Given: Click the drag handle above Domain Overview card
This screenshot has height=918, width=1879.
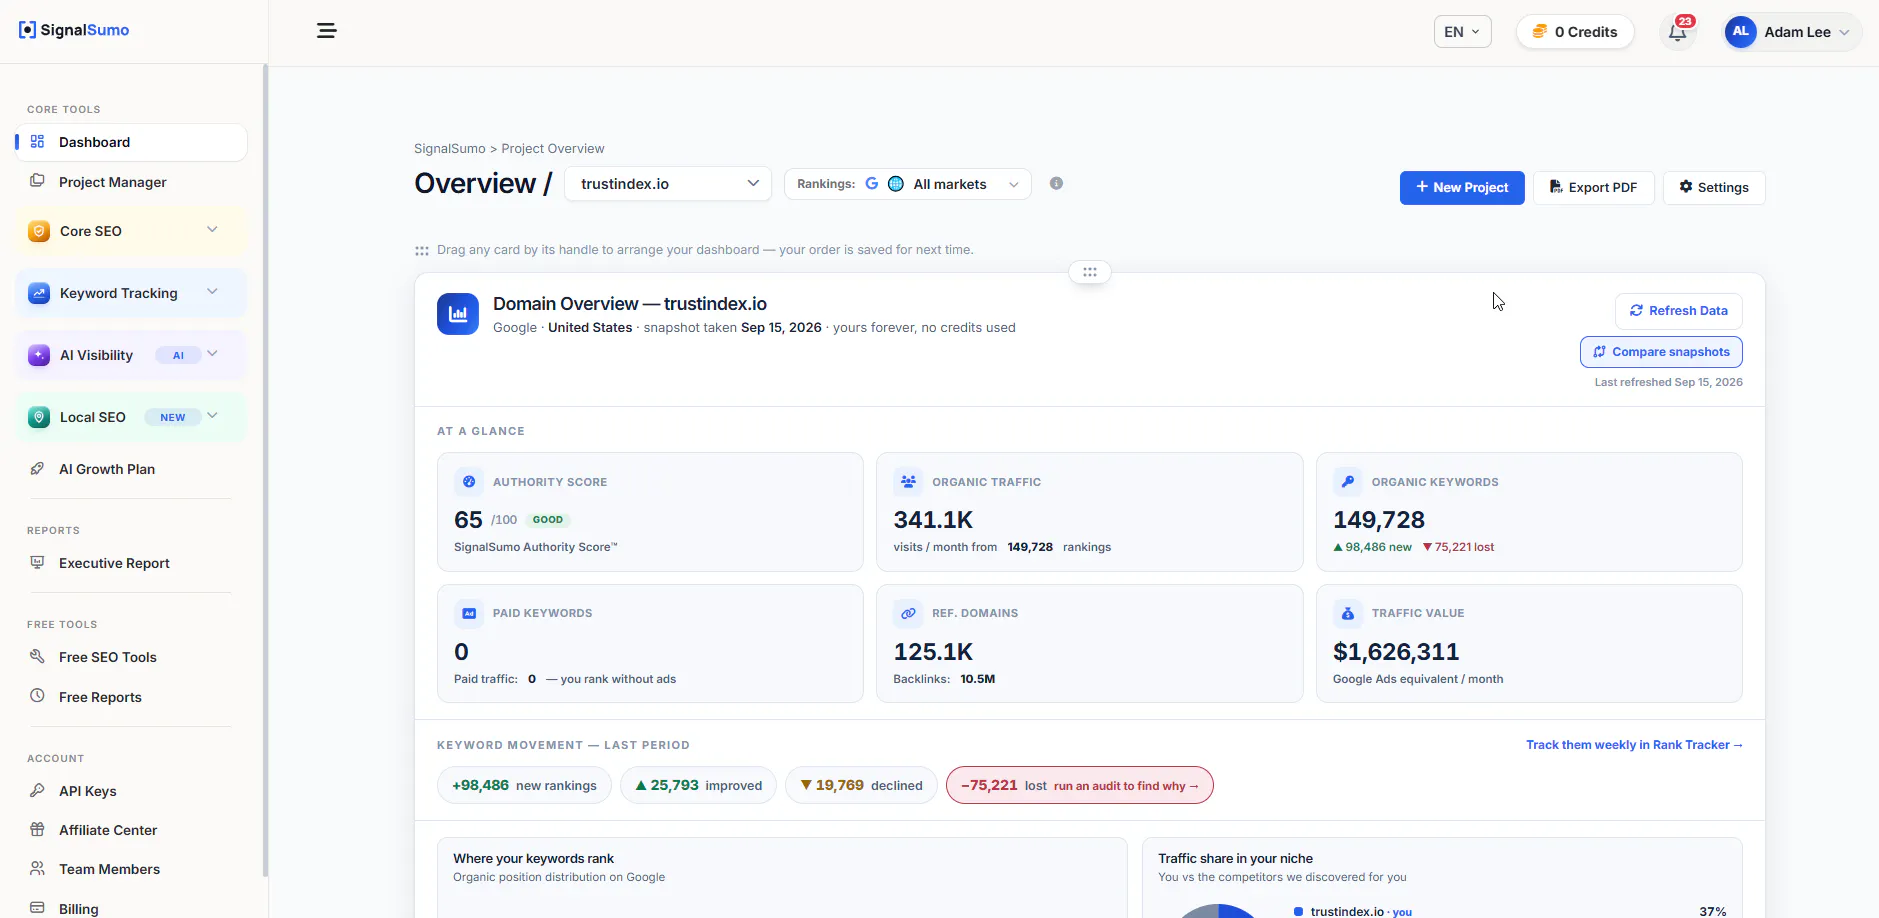Looking at the screenshot, I should (x=1090, y=272).
